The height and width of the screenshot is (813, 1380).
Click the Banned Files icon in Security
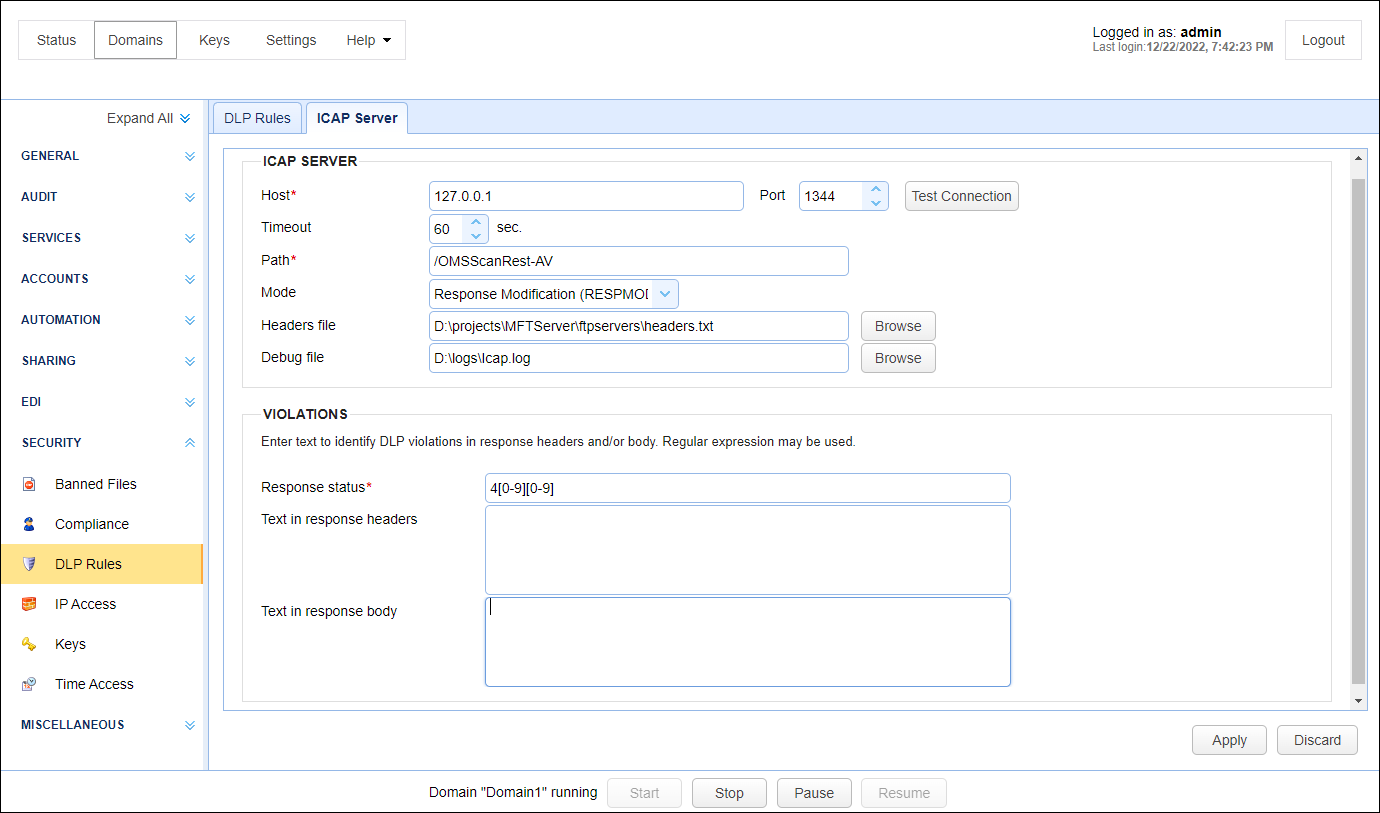pyautogui.click(x=29, y=484)
